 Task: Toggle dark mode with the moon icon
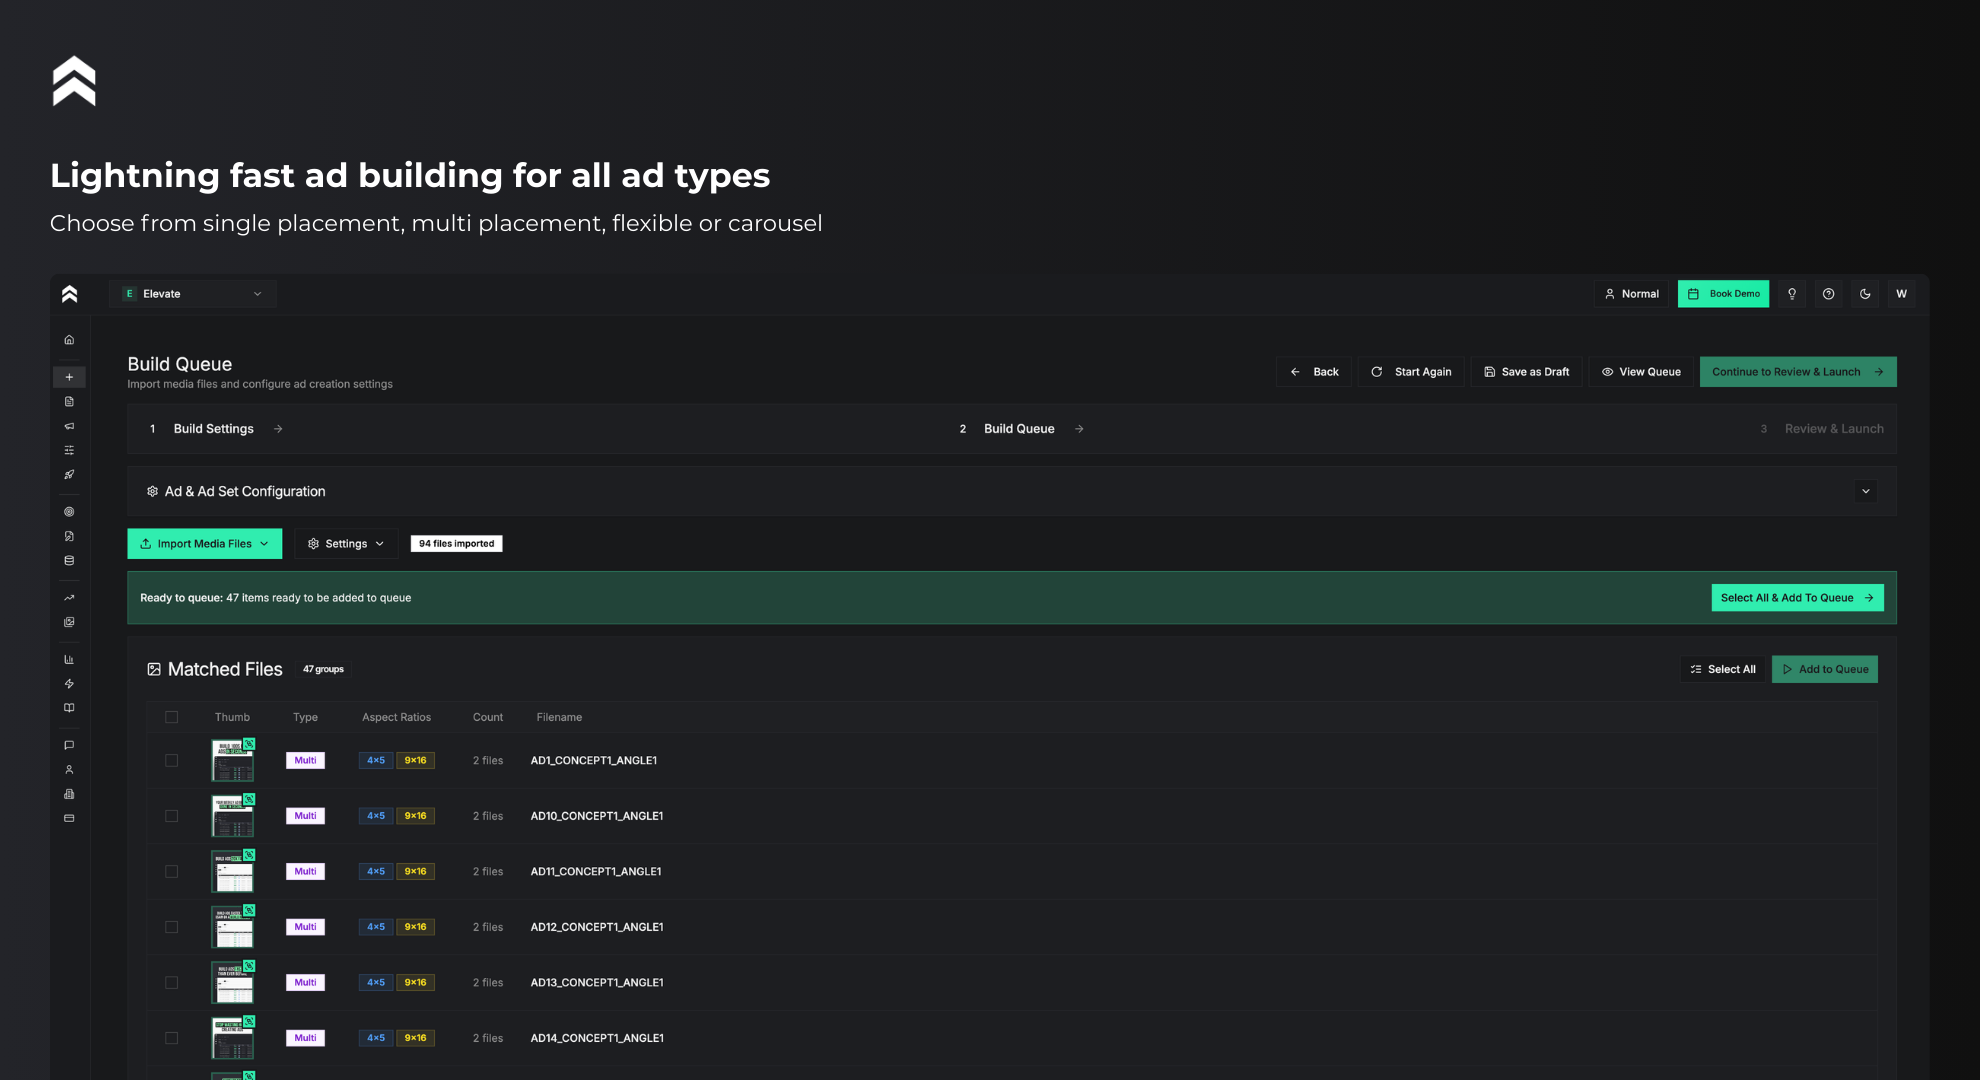coord(1864,293)
